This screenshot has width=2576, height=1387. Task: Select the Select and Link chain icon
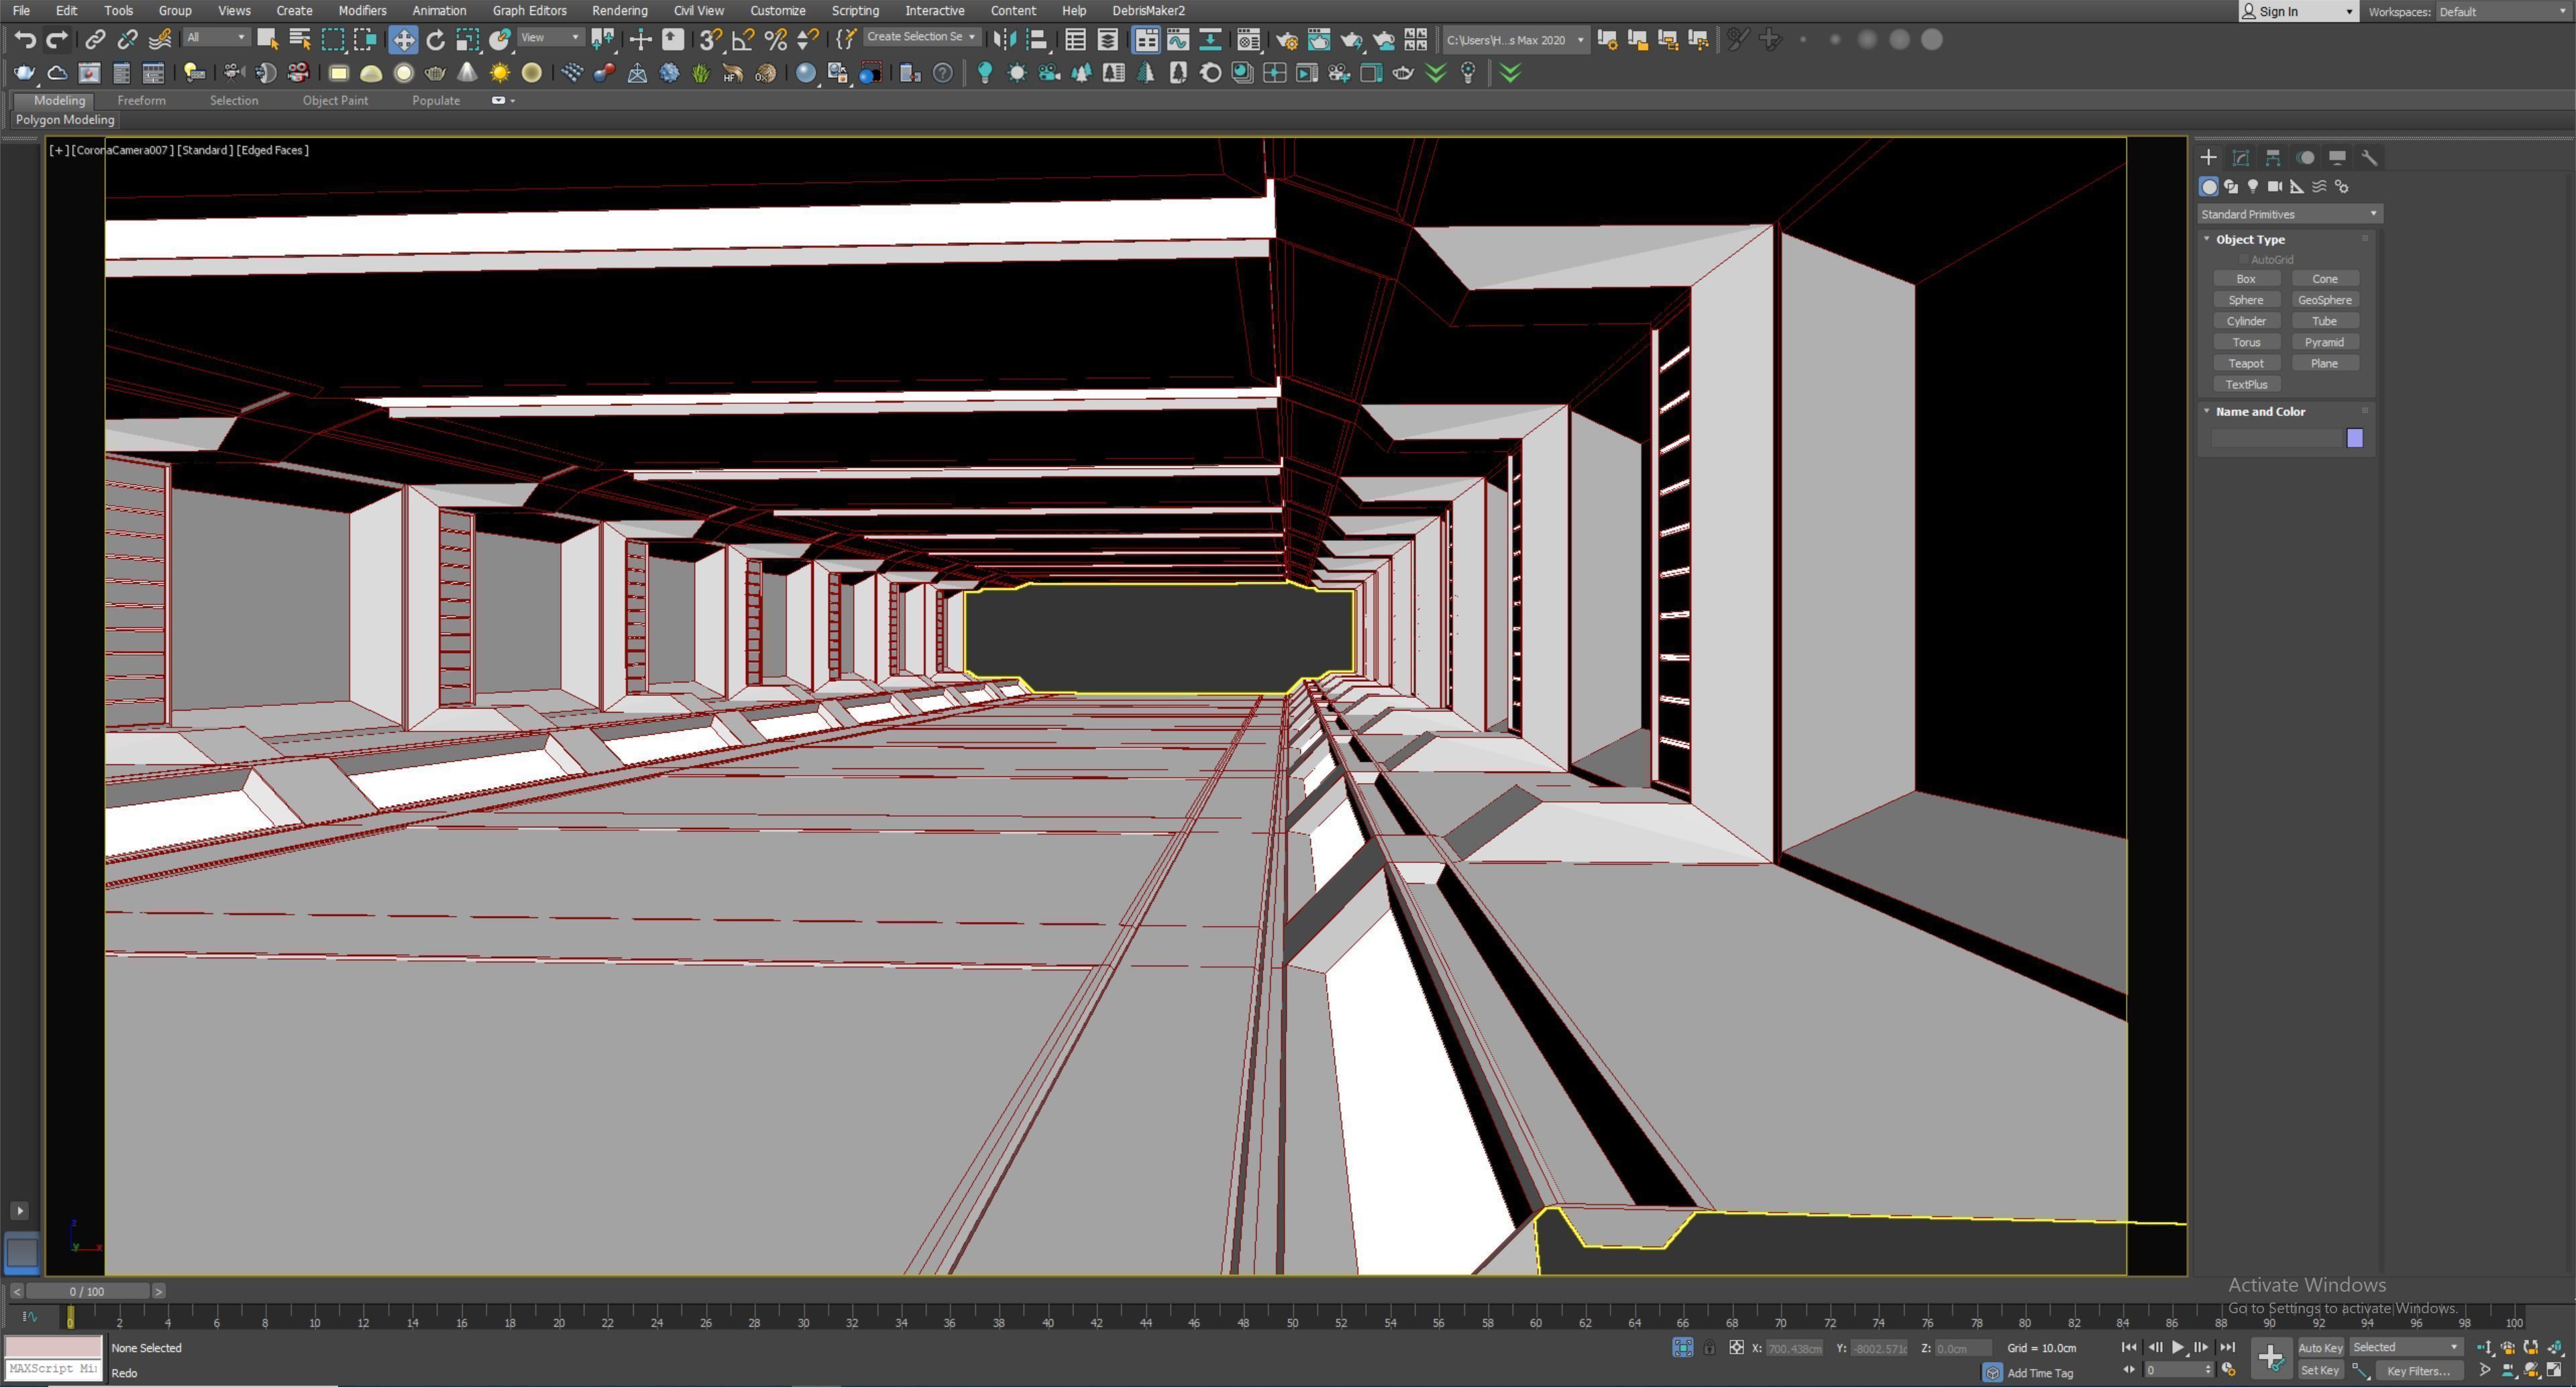(95, 40)
